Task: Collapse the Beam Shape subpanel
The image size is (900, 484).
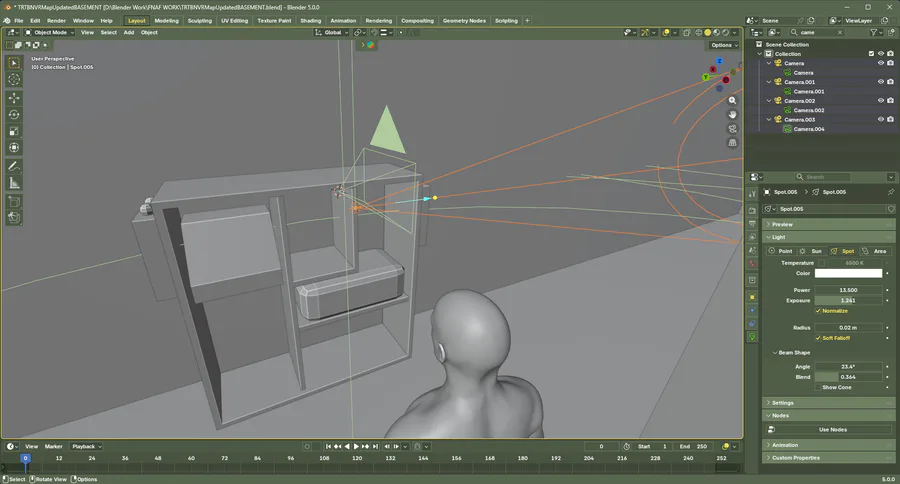Action: point(792,353)
